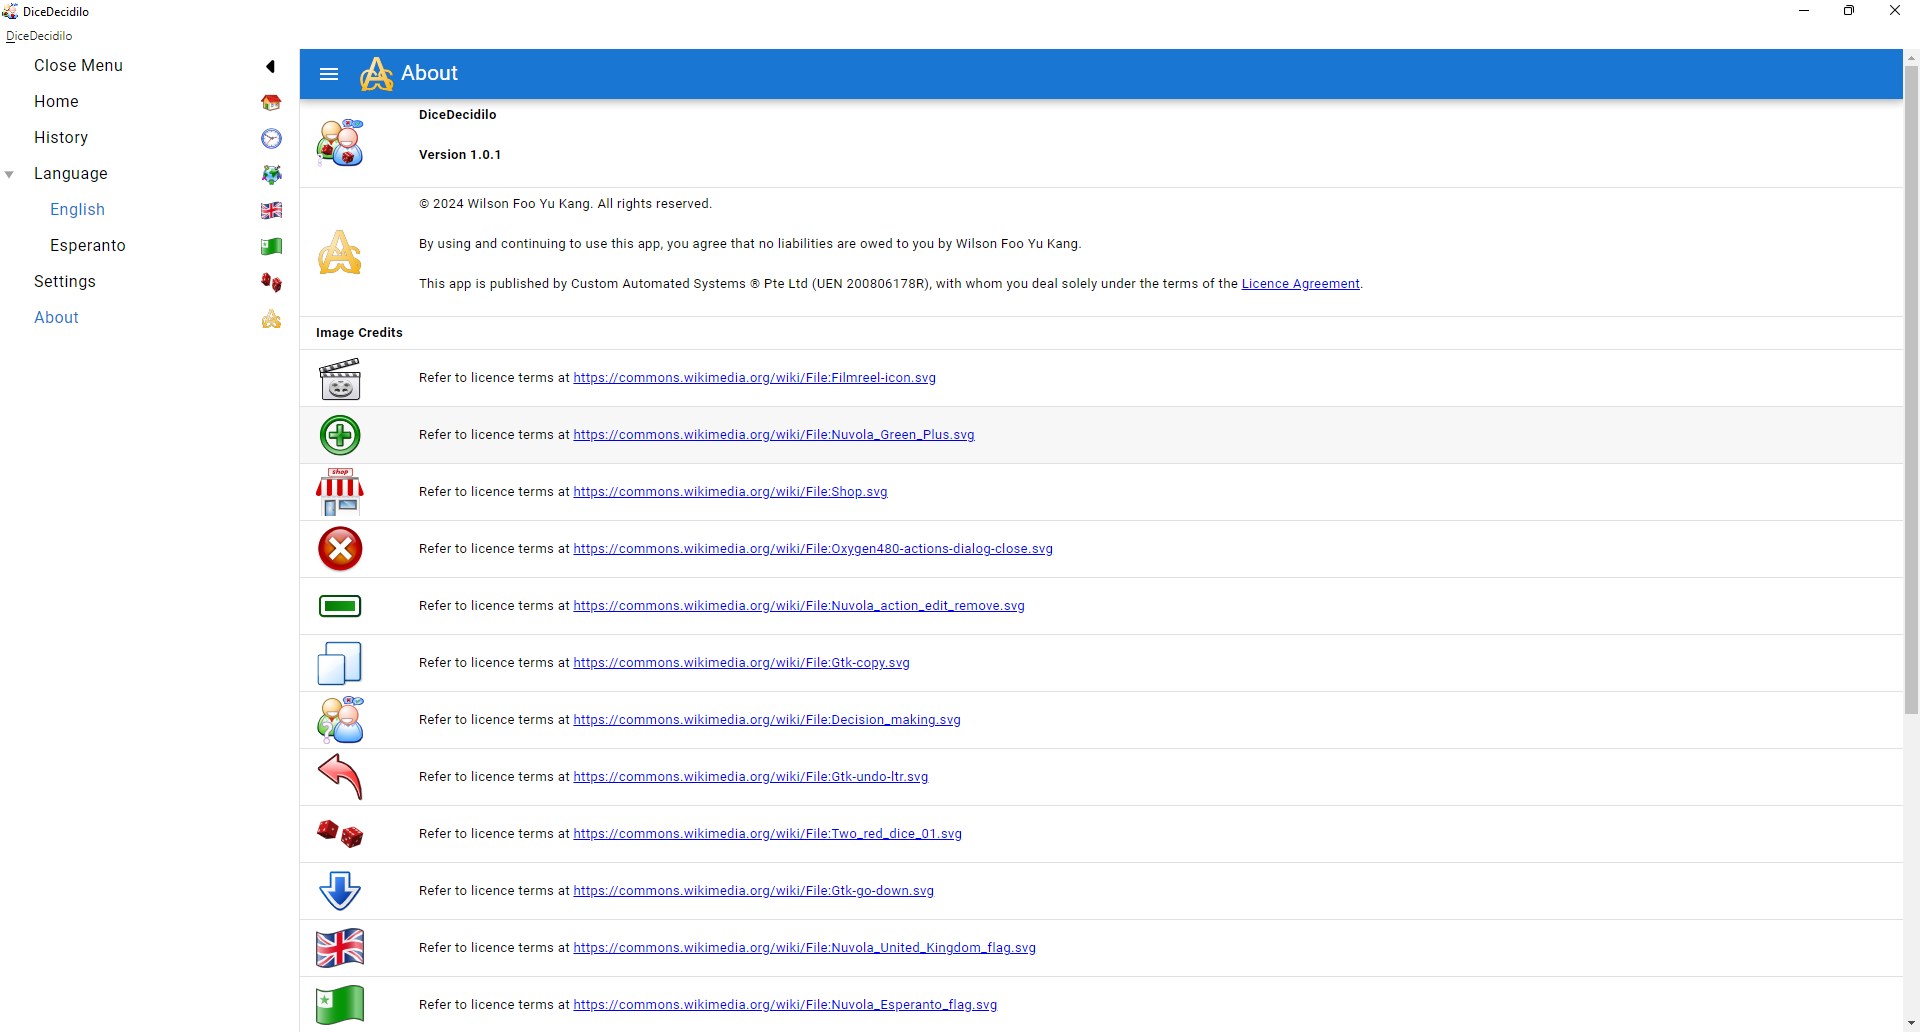This screenshot has width=1920, height=1032.
Task: Click the gold publisher logo beside the copyright text
Action: pos(340,252)
